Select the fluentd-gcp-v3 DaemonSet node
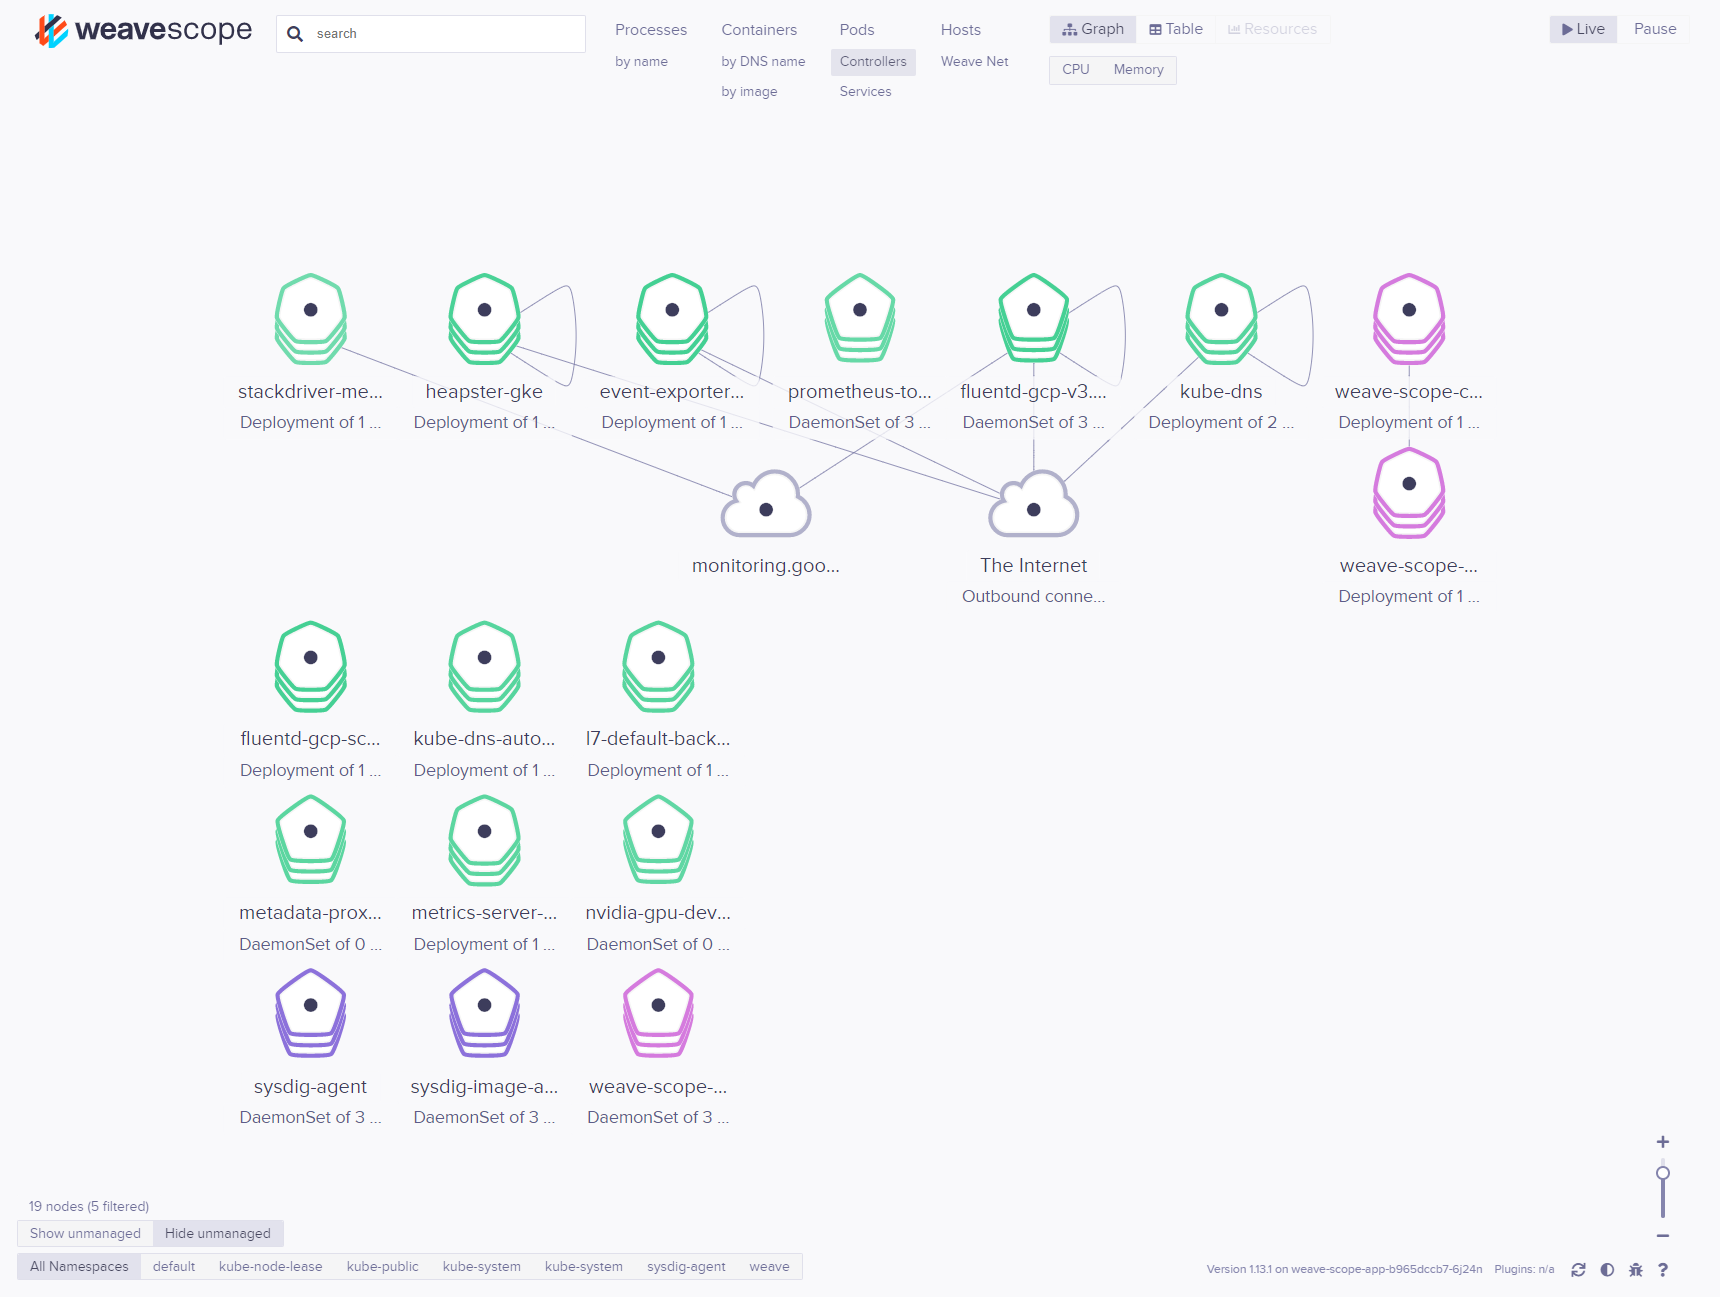Image resolution: width=1720 pixels, height=1297 pixels. pos(1033,318)
